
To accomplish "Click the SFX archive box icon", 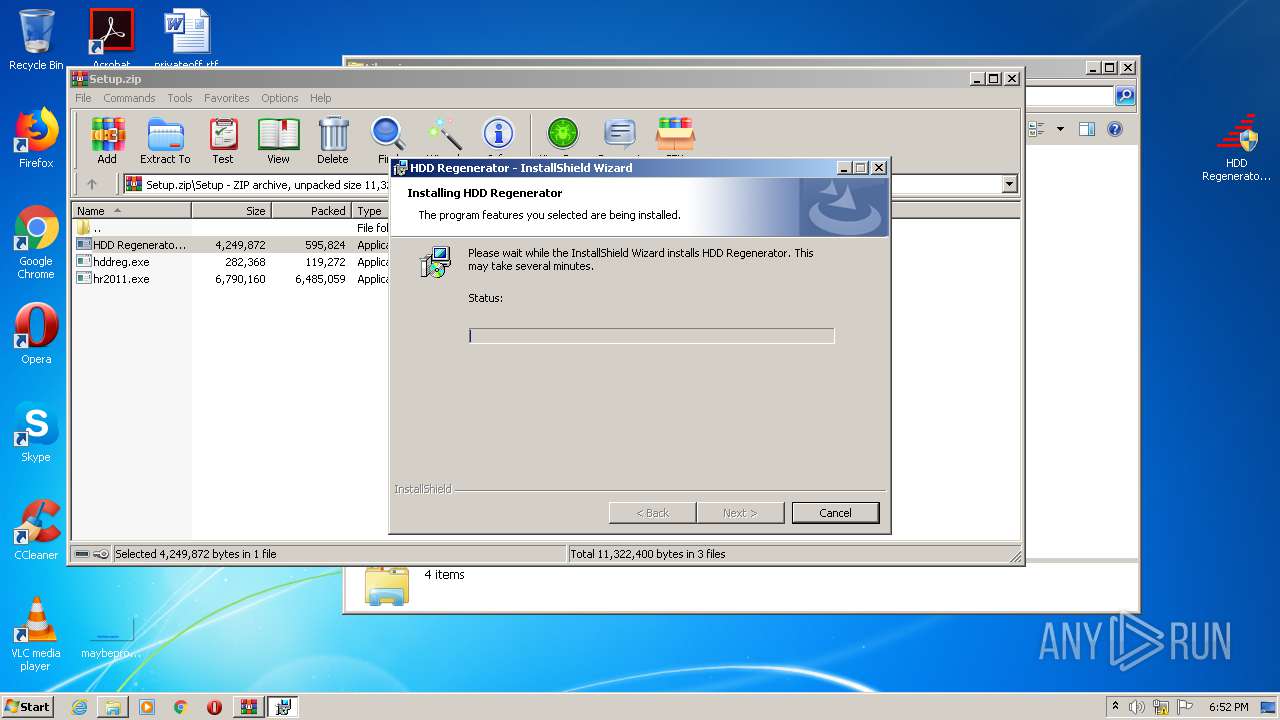I will pyautogui.click(x=675, y=134).
